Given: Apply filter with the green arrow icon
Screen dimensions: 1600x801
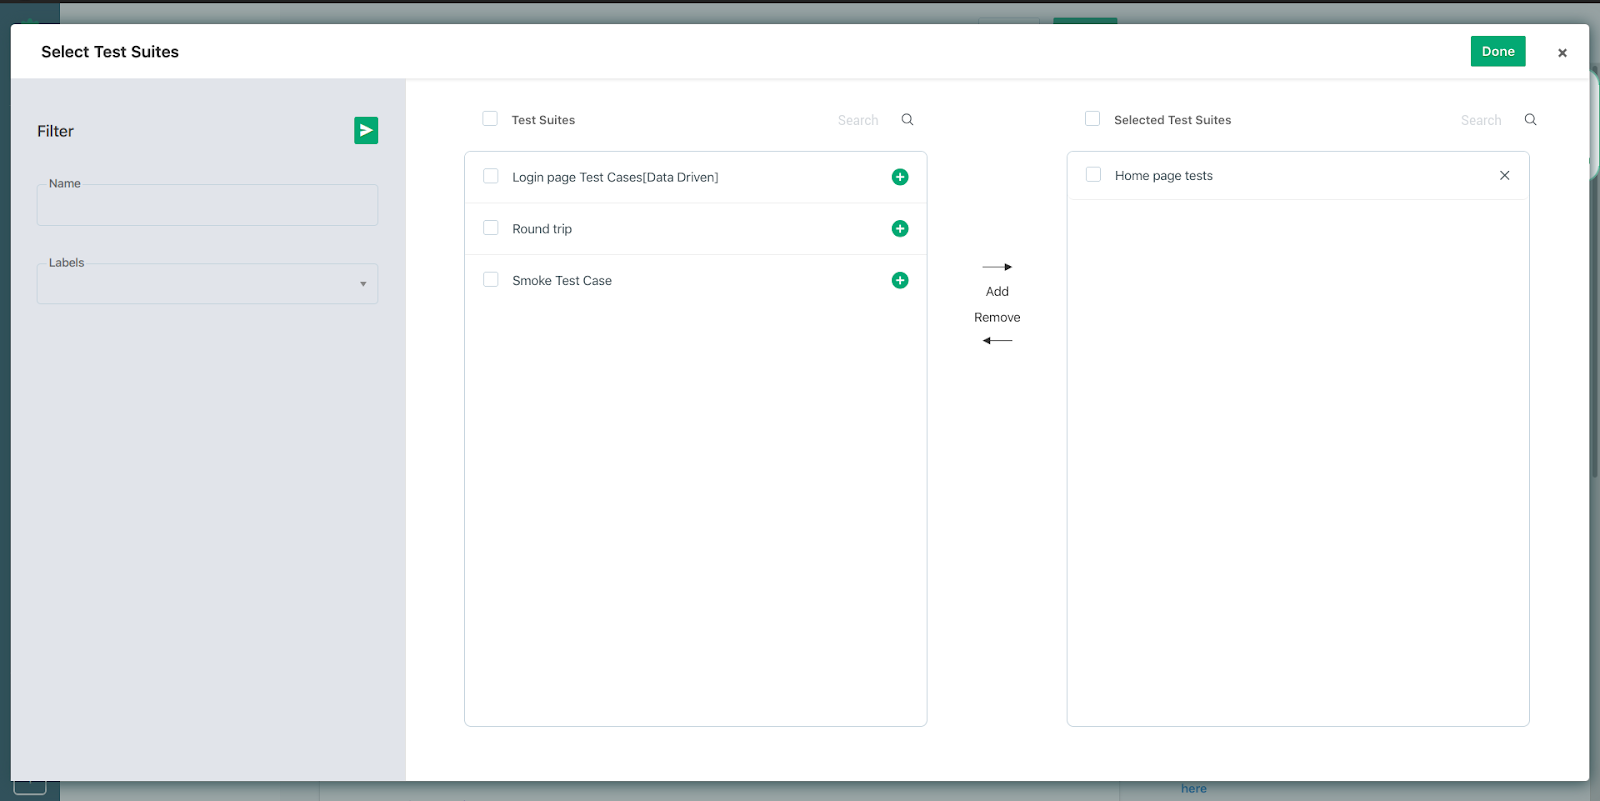Looking at the screenshot, I should 366,131.
